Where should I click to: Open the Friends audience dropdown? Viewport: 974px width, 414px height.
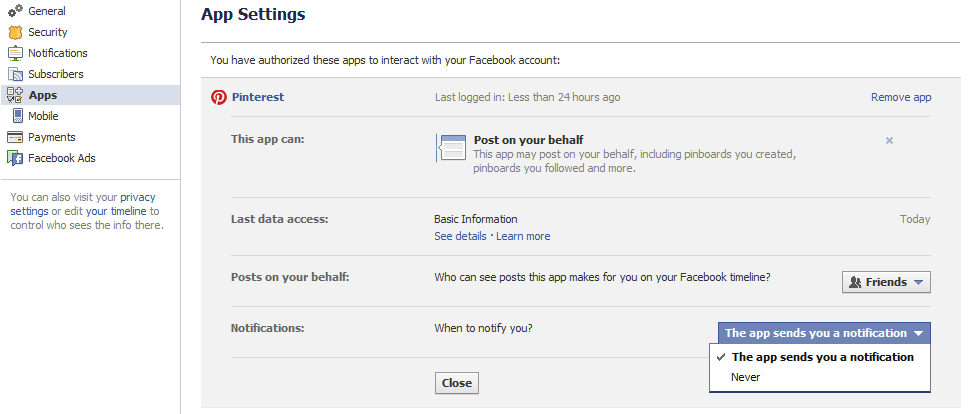click(886, 282)
